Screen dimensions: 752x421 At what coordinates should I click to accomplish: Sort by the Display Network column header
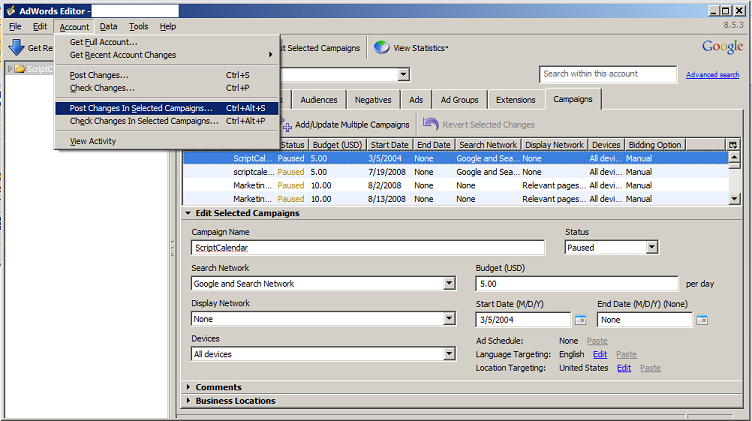click(x=554, y=145)
